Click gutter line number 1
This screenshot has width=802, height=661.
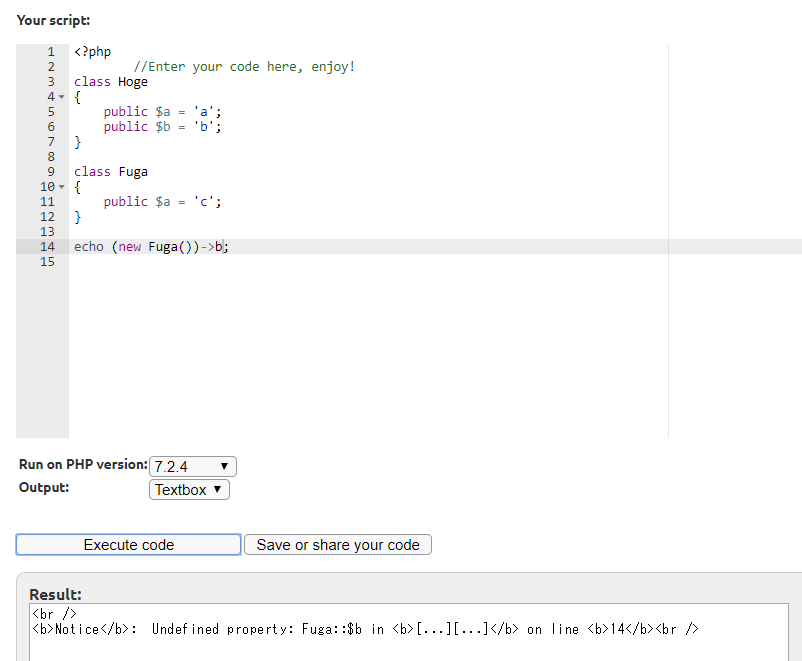(x=51, y=52)
